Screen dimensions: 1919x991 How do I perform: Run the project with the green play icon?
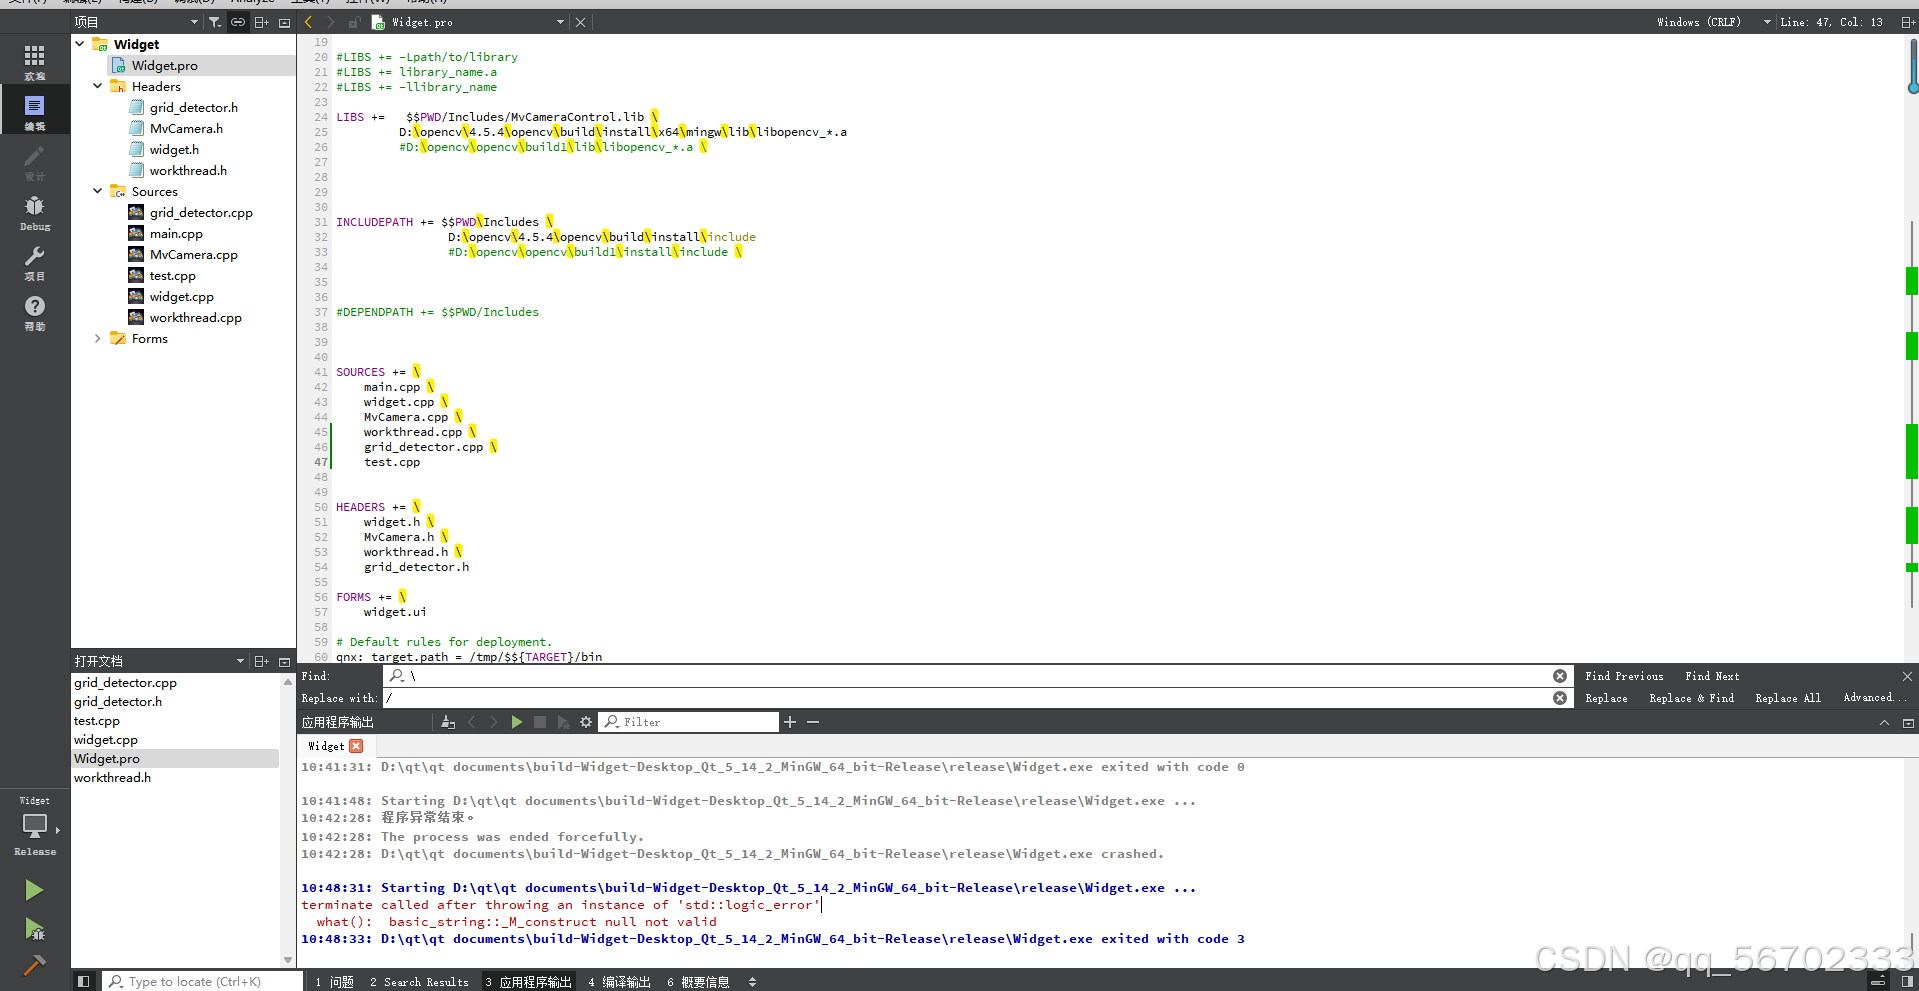(33, 889)
